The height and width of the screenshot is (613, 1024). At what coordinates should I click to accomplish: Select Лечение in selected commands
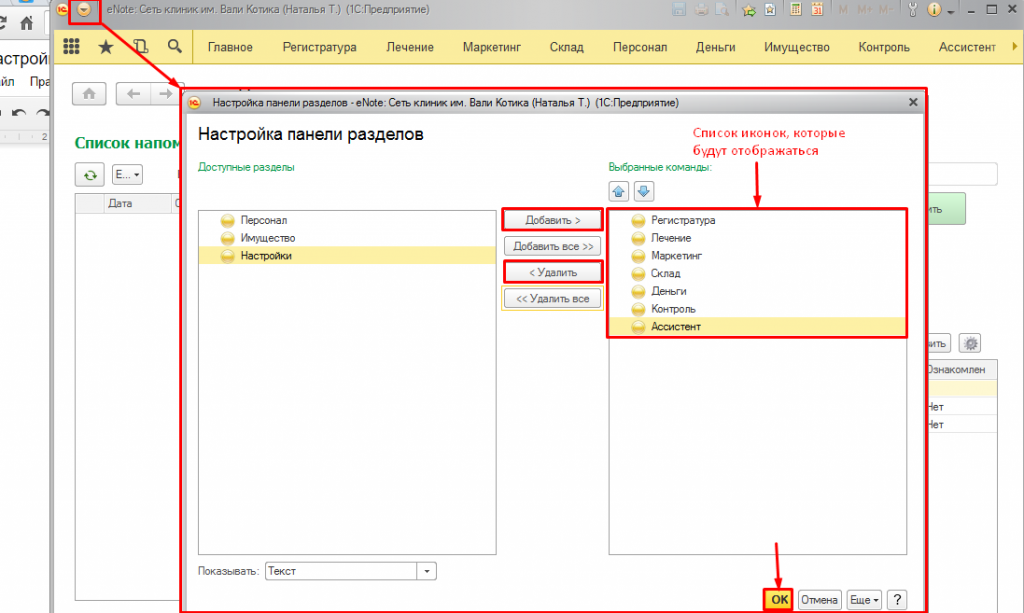758,238
